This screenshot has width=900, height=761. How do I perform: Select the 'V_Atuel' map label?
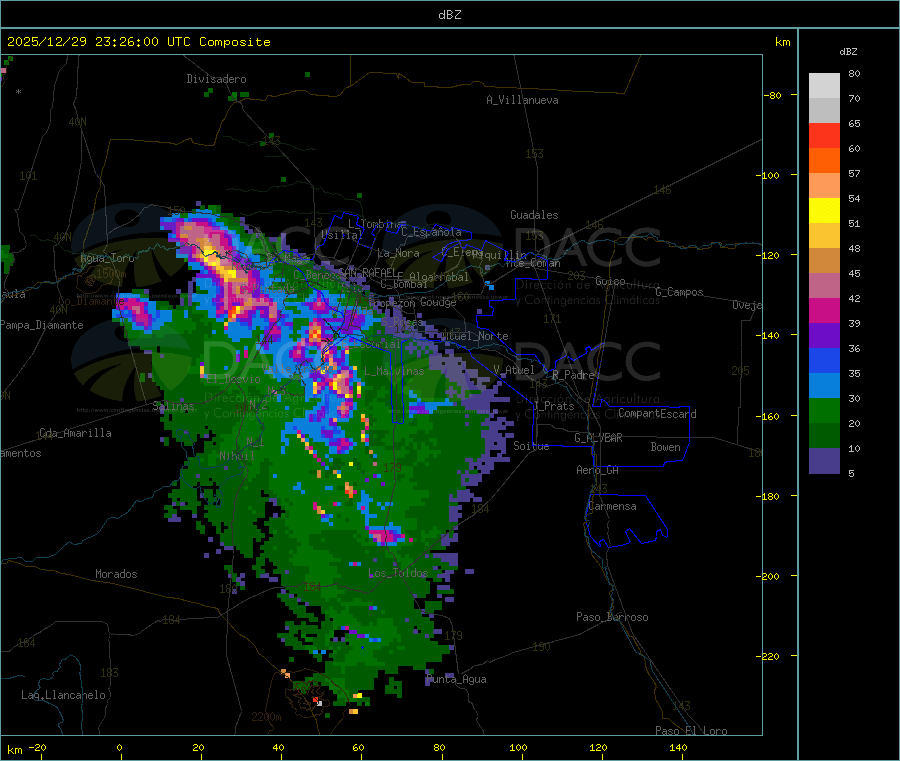(514, 370)
